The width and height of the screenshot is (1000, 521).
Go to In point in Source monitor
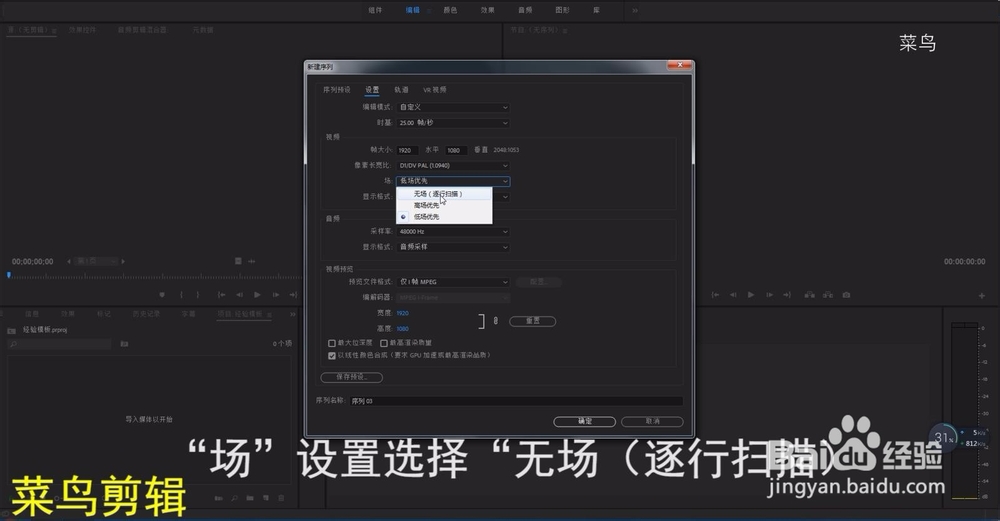click(x=221, y=295)
